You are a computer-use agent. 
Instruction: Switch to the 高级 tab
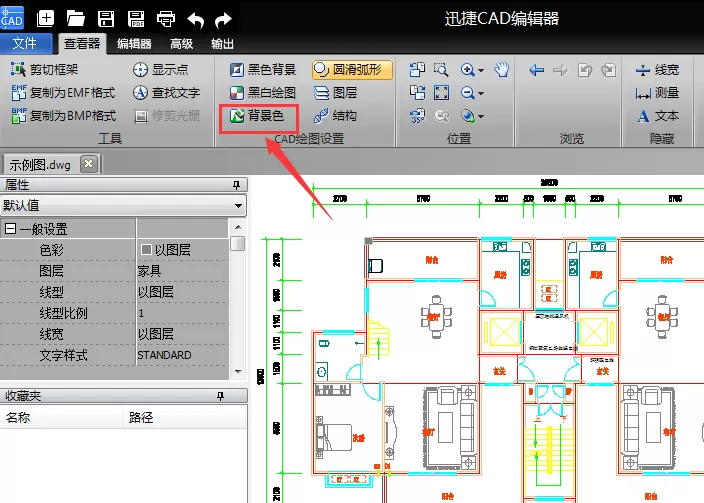click(181, 44)
